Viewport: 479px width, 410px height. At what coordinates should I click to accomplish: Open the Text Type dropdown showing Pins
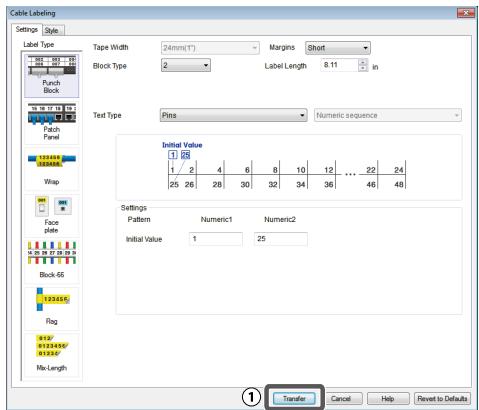233,115
